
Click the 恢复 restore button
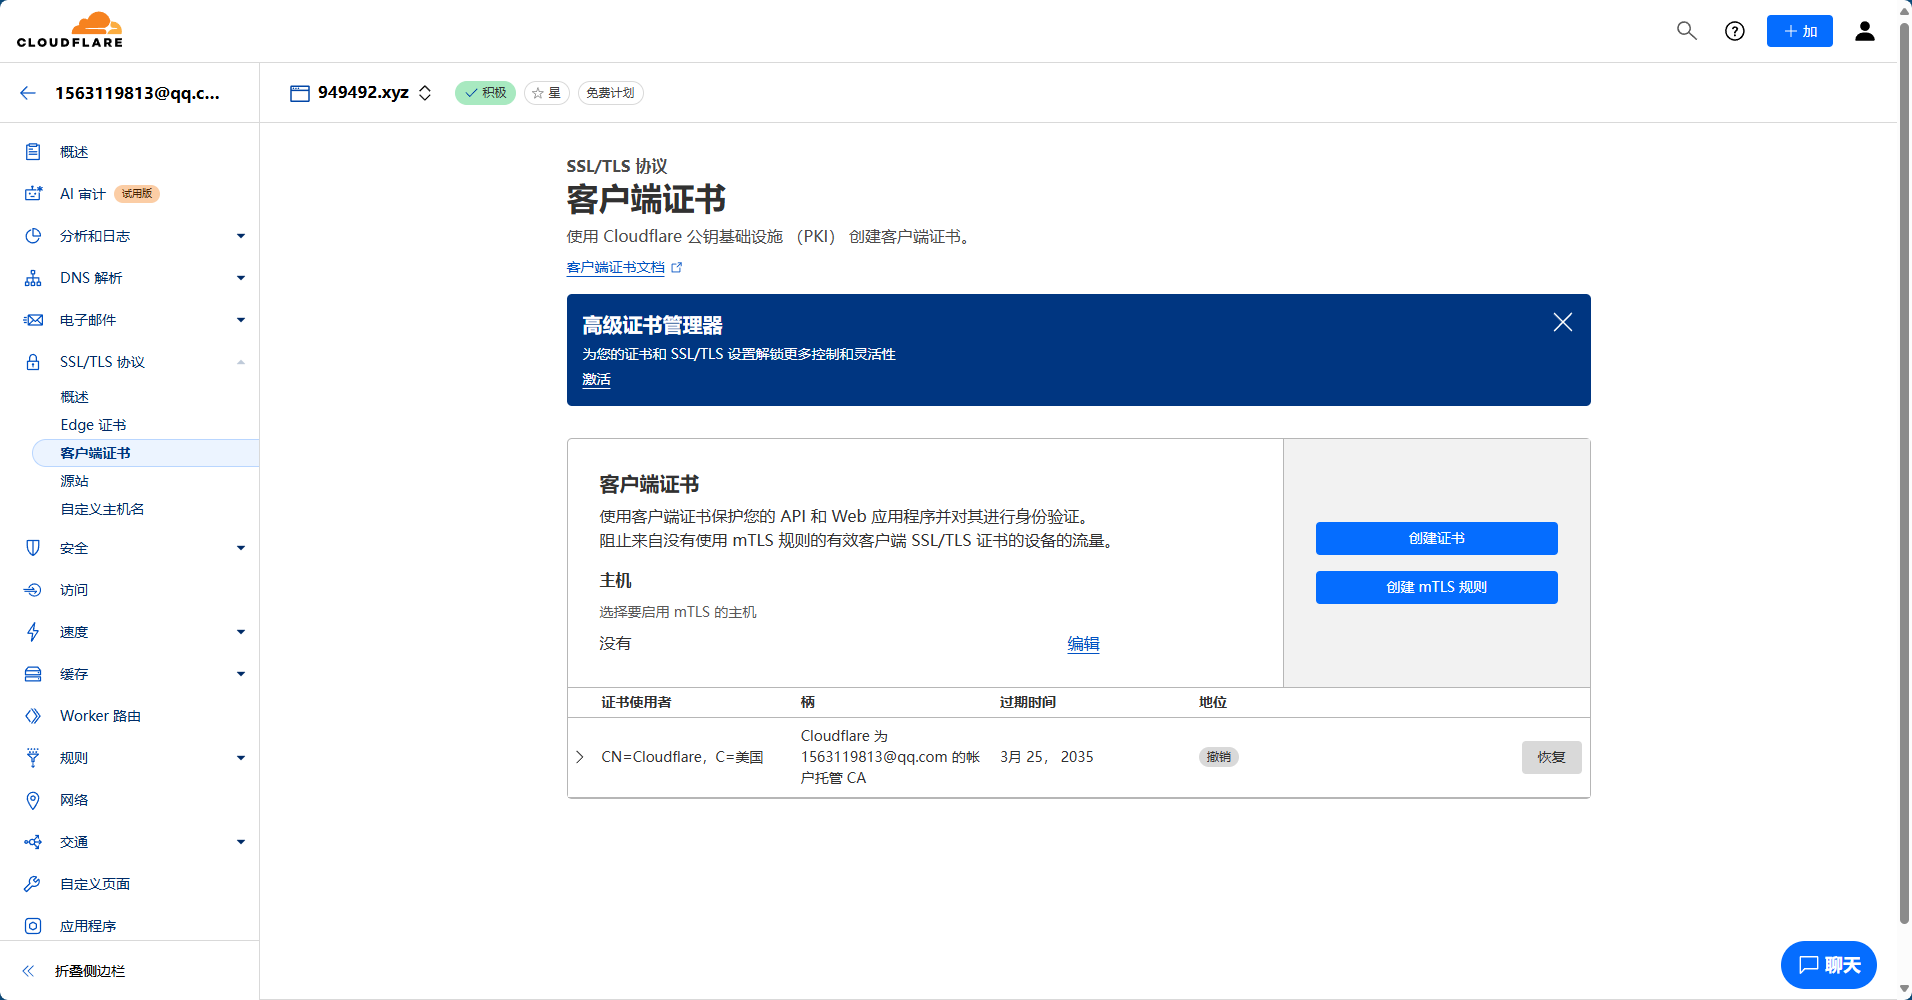click(x=1552, y=757)
